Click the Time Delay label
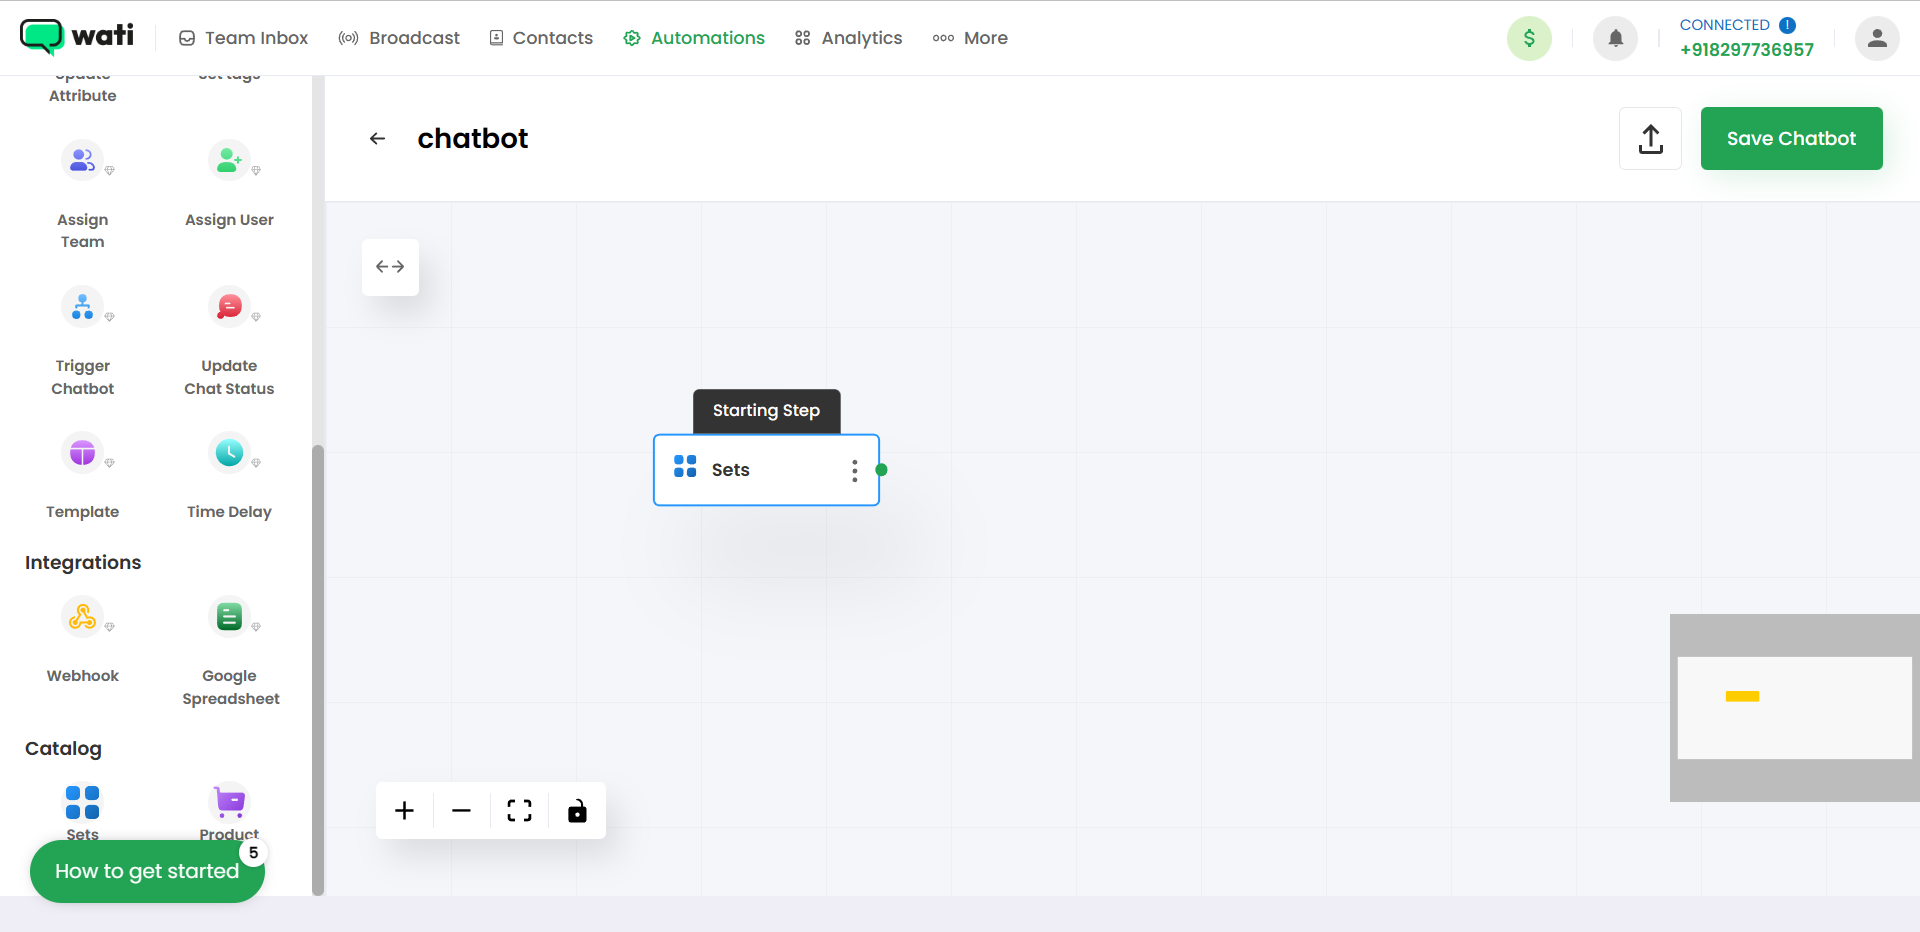The height and width of the screenshot is (932, 1920). point(229,512)
